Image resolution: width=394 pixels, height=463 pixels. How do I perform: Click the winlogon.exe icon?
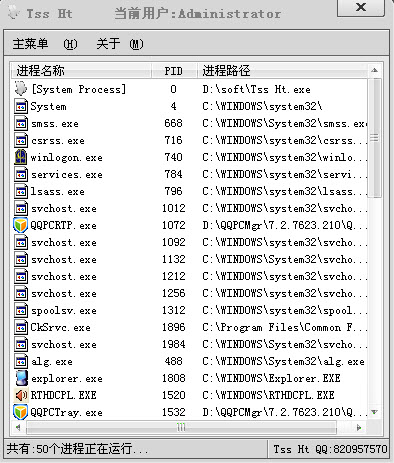[x=21, y=157]
